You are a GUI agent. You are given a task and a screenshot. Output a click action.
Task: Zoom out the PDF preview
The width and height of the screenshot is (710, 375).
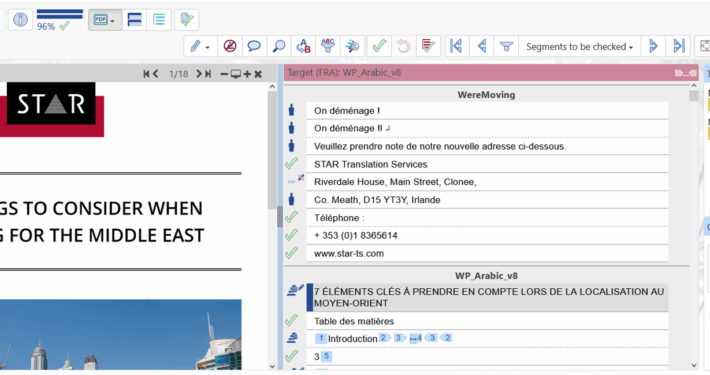224,74
